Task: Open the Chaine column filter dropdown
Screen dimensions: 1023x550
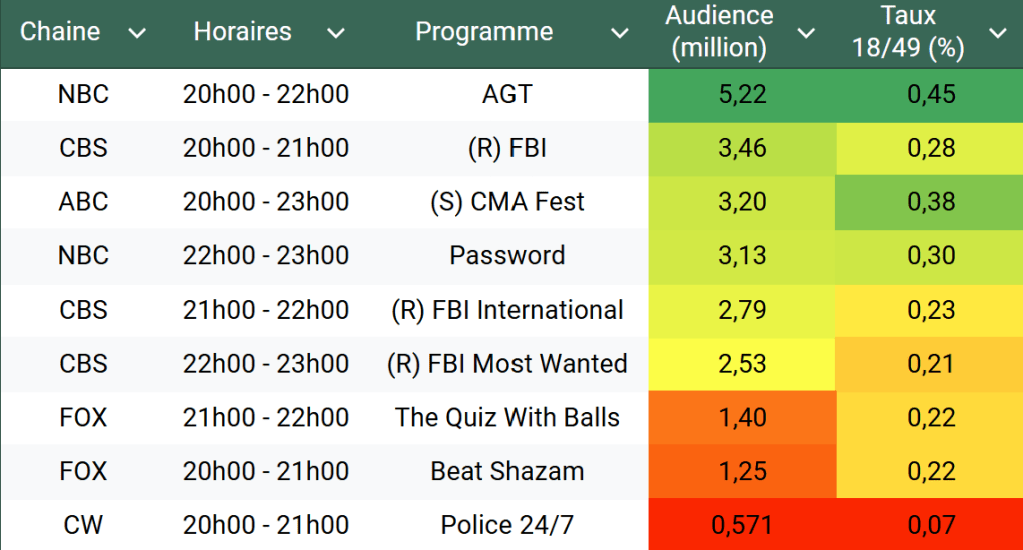Action: [138, 33]
